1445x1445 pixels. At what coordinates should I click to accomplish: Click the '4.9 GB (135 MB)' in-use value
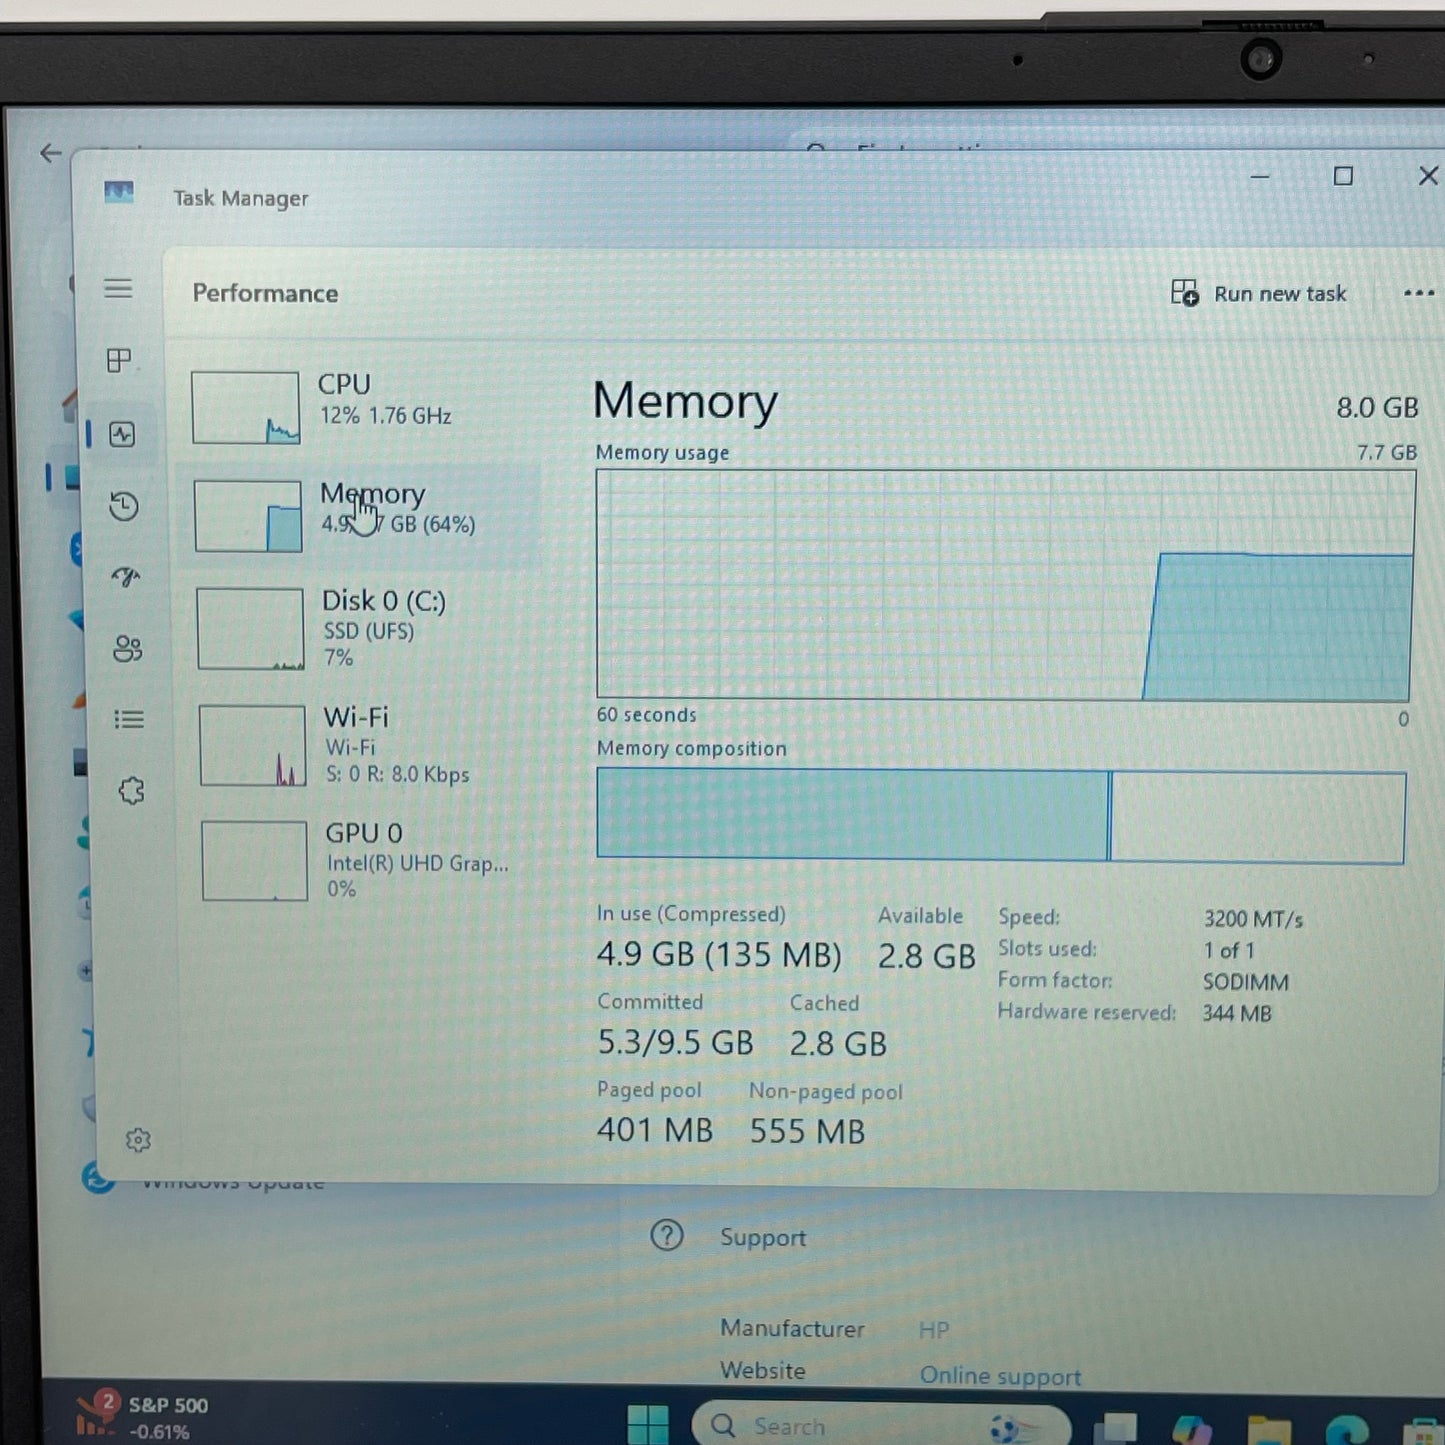pyautogui.click(x=719, y=954)
